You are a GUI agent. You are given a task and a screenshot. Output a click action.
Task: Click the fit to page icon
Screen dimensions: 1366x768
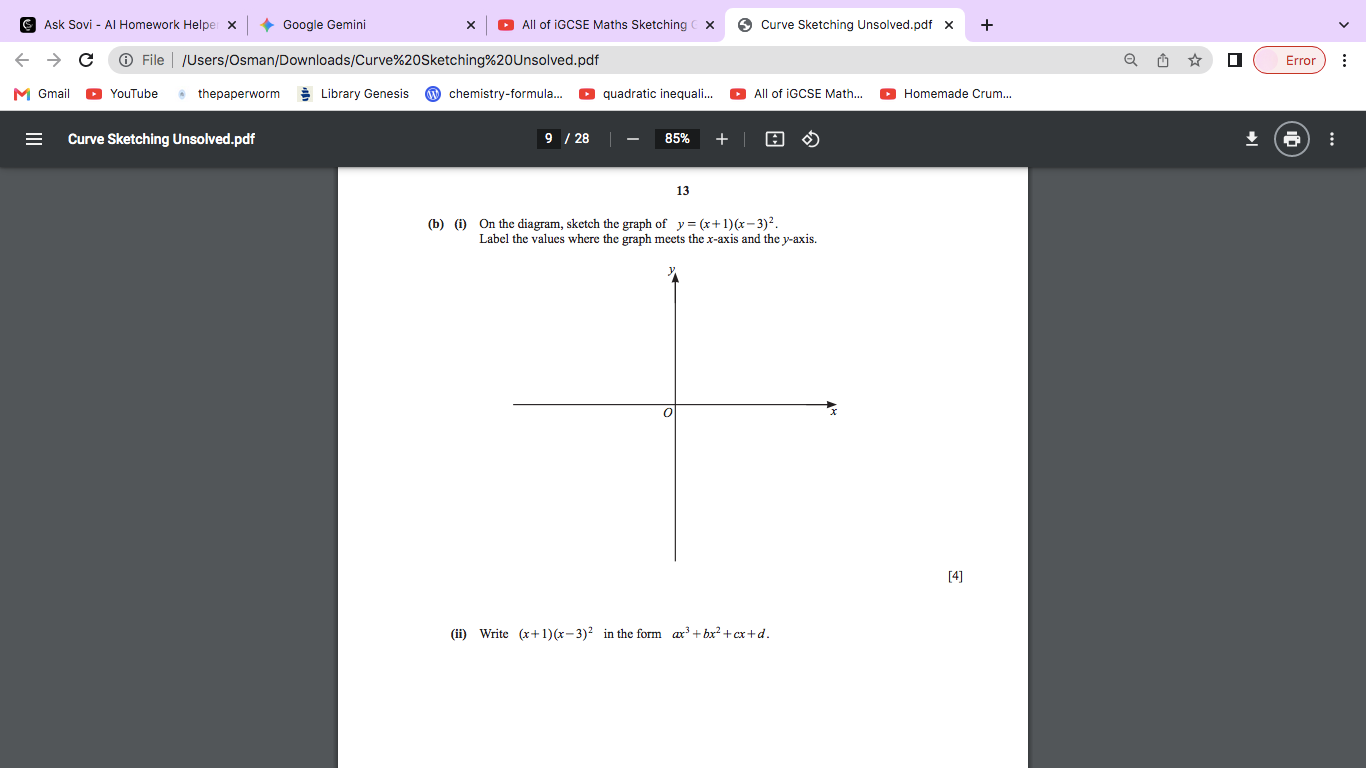[775, 139]
